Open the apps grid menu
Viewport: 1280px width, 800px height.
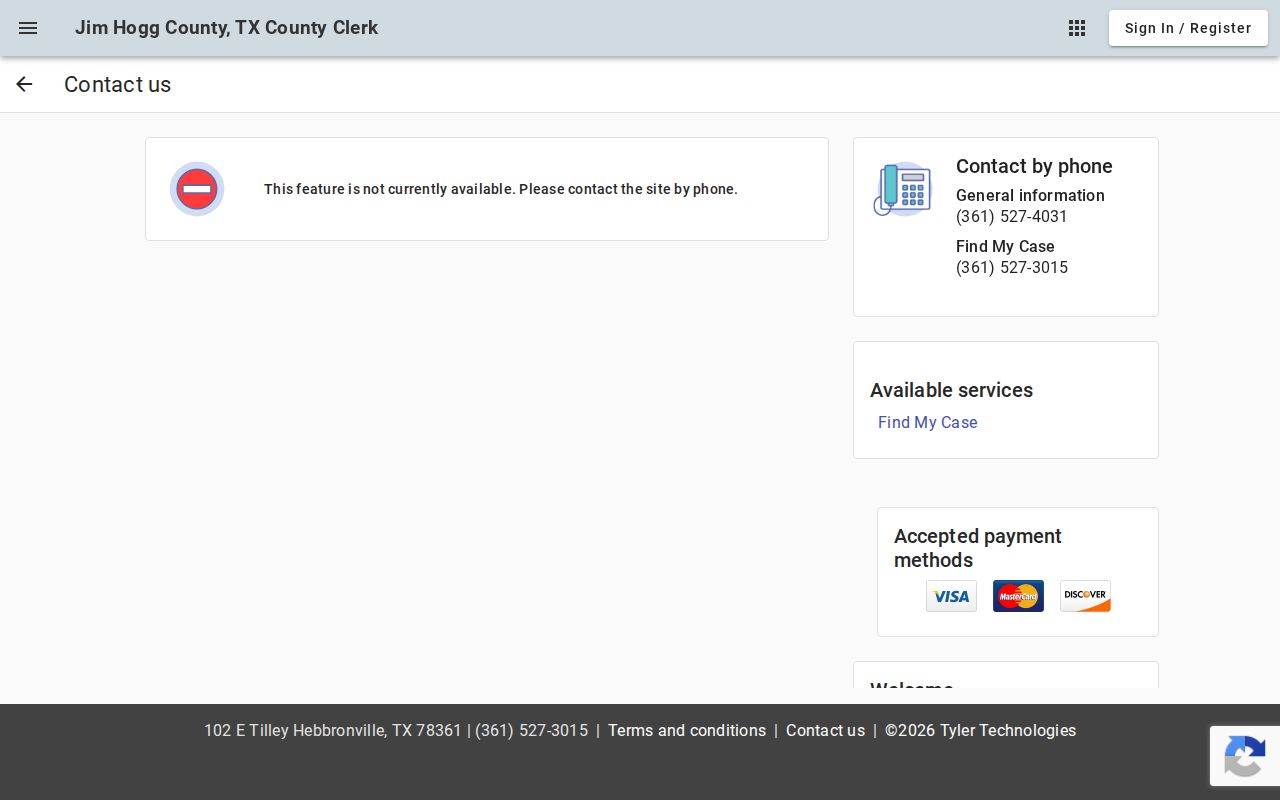[1077, 28]
